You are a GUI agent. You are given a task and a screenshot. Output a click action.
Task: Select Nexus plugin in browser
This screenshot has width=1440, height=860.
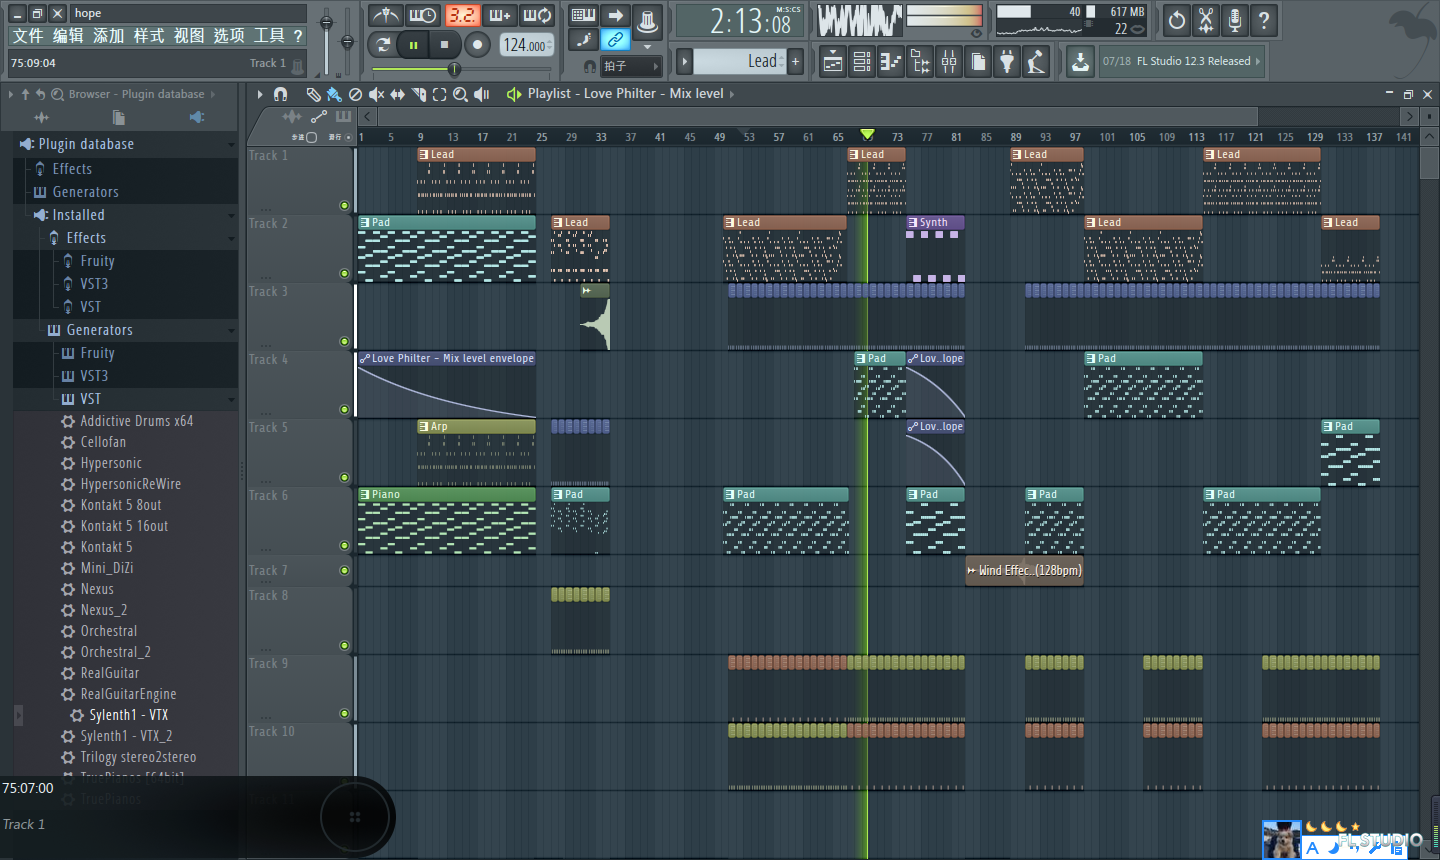point(97,589)
